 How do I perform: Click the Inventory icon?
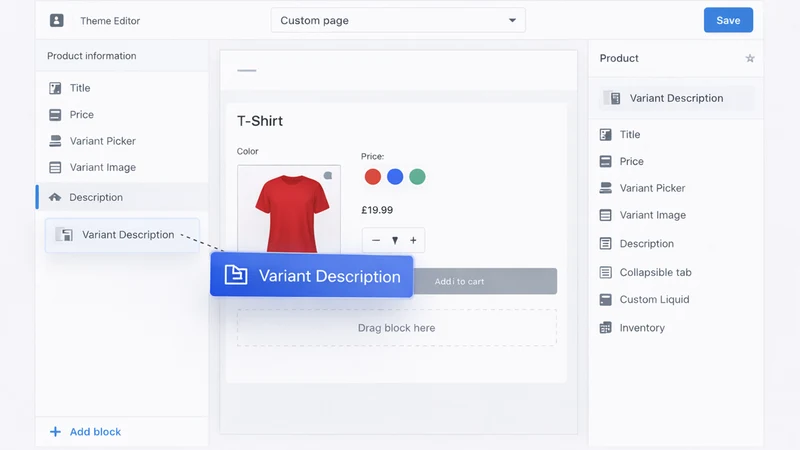tap(606, 328)
